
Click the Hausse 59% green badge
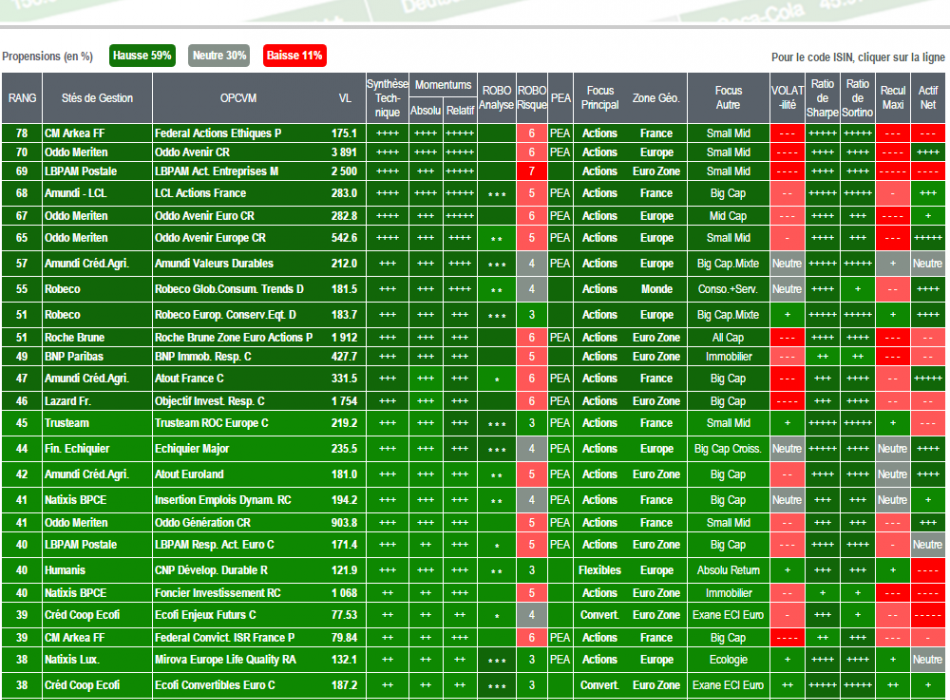pyautogui.click(x=142, y=56)
